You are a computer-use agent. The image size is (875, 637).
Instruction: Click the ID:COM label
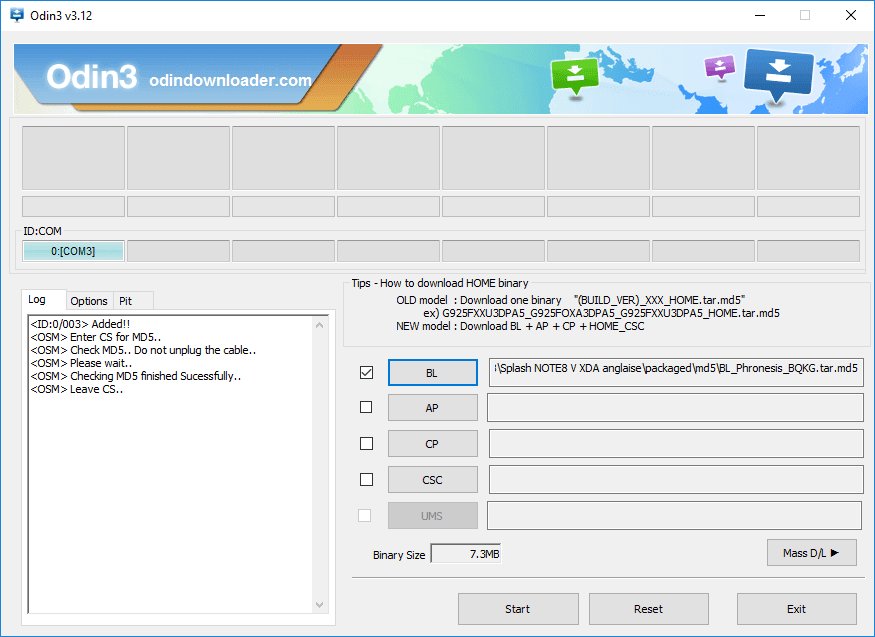coord(42,231)
